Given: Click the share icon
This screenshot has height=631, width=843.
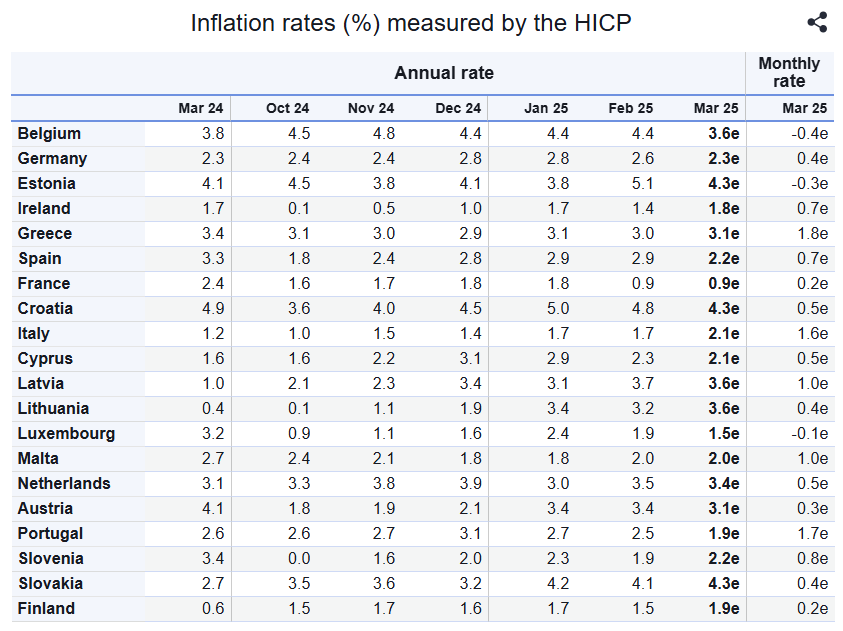Looking at the screenshot, I should 817,23.
